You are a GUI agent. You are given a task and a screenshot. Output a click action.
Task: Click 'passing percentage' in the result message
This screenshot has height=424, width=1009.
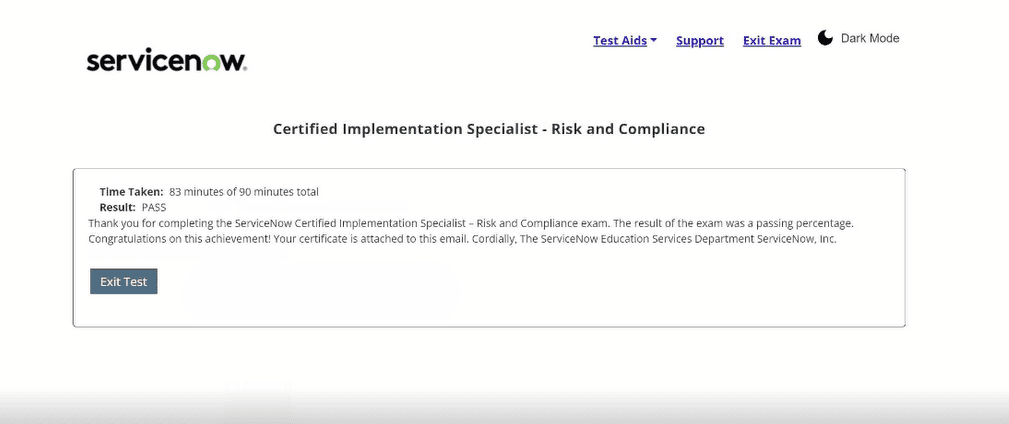tap(803, 223)
